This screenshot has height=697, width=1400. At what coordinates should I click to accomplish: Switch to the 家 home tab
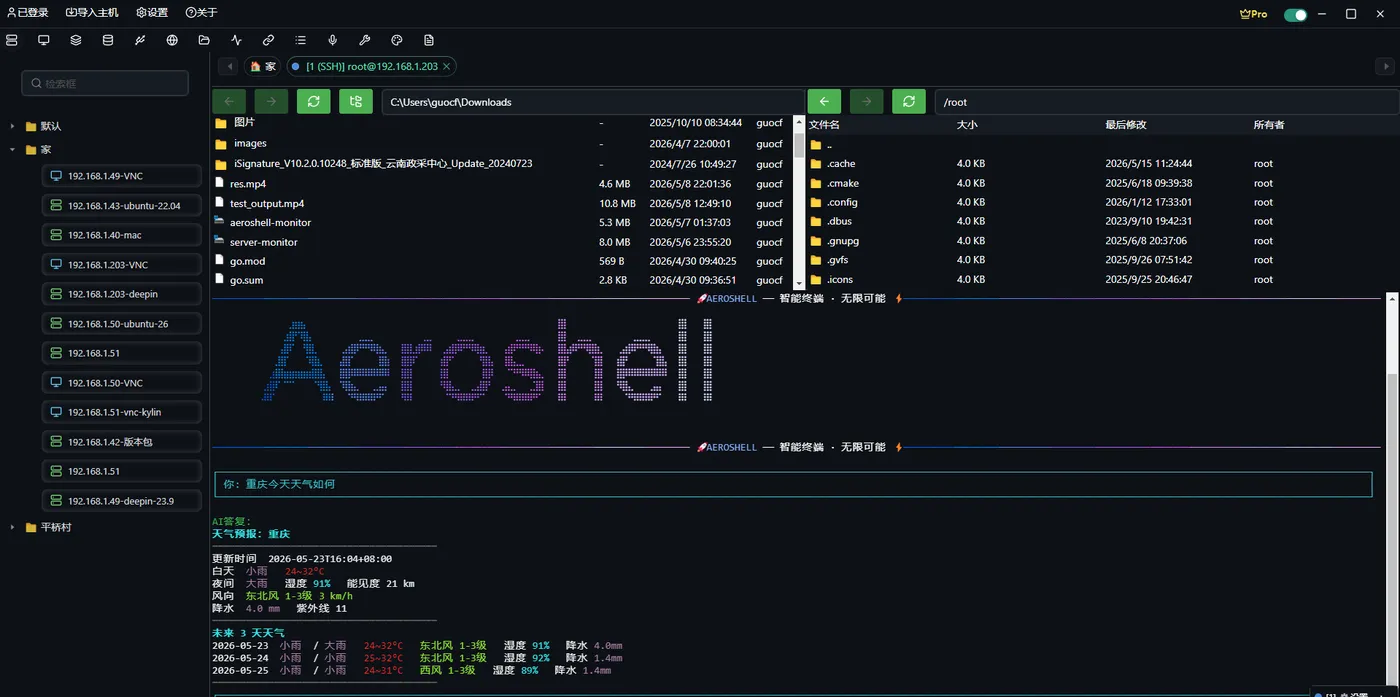tap(263, 66)
